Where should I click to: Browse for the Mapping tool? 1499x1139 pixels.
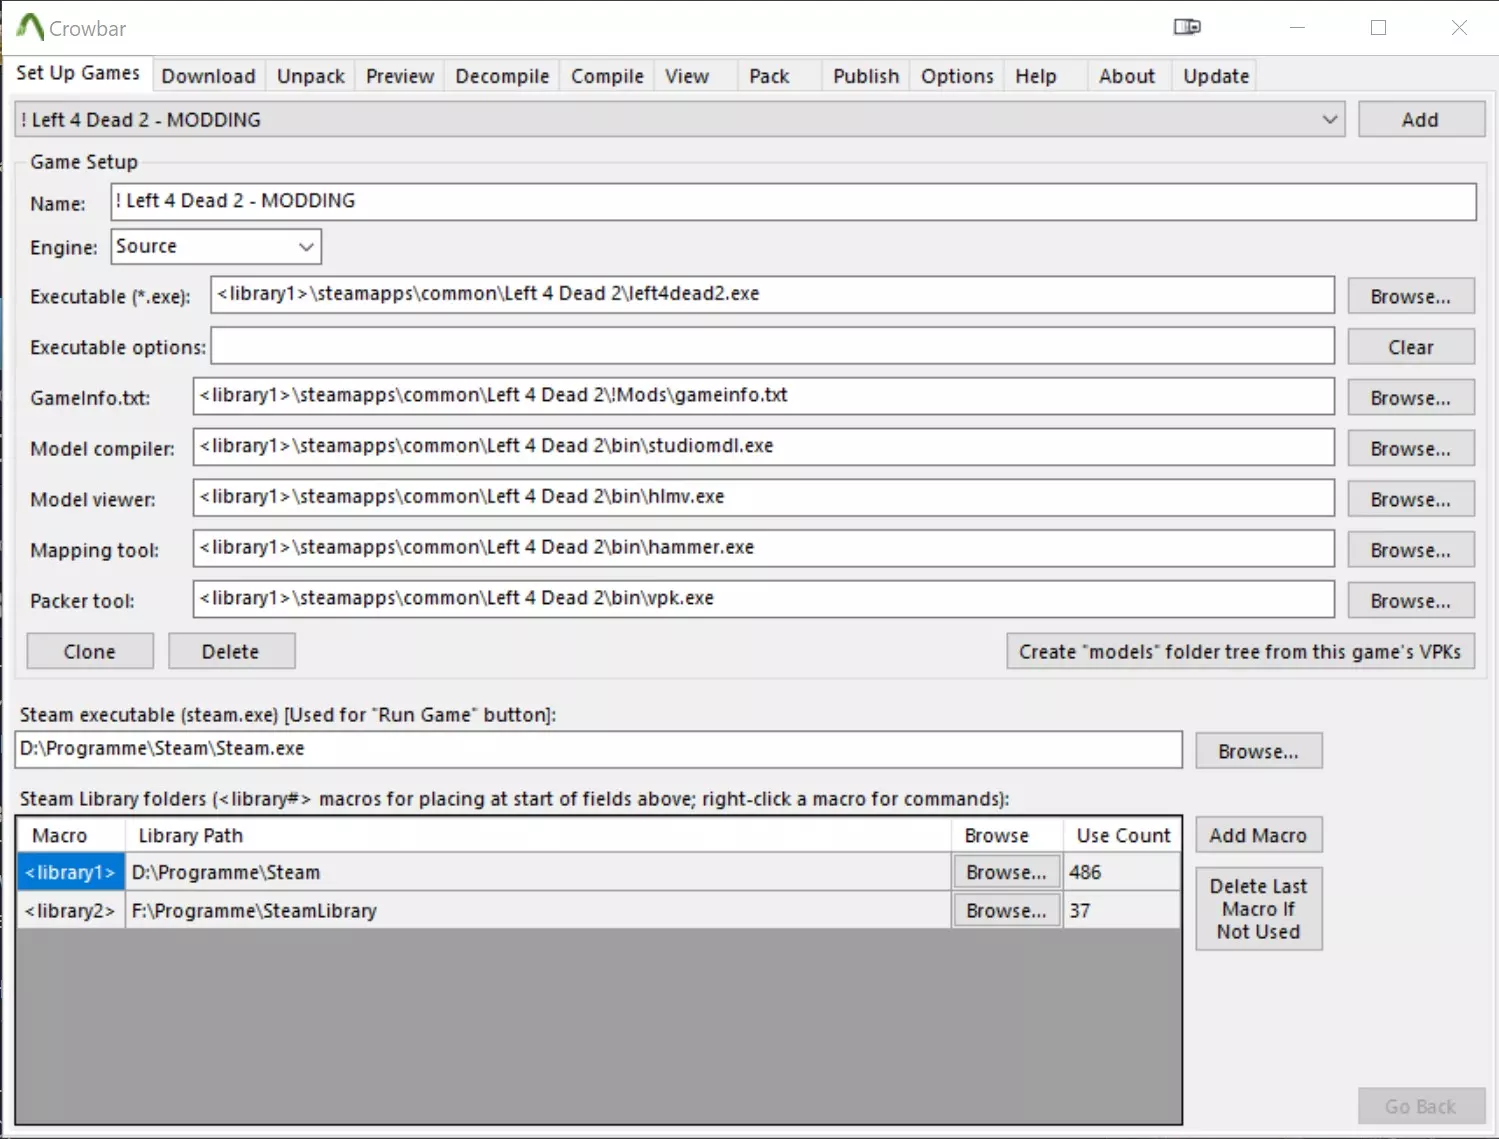1410,550
